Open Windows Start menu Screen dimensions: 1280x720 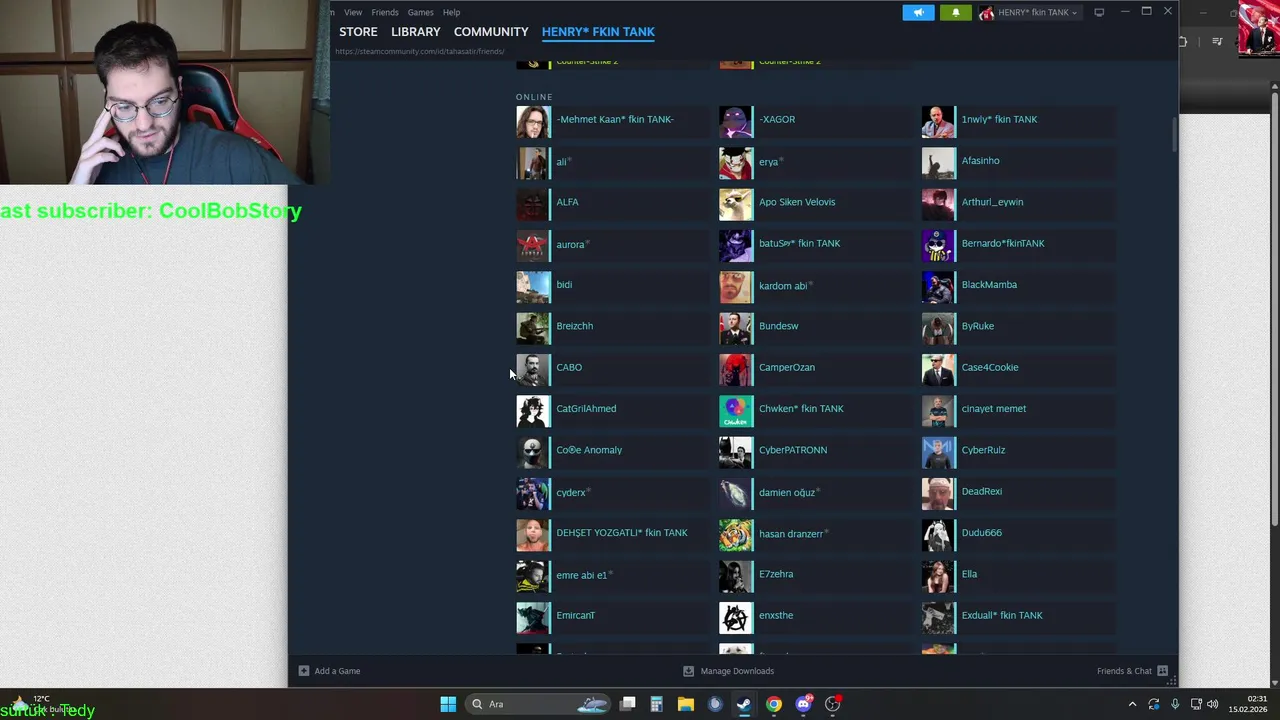pyautogui.click(x=448, y=704)
